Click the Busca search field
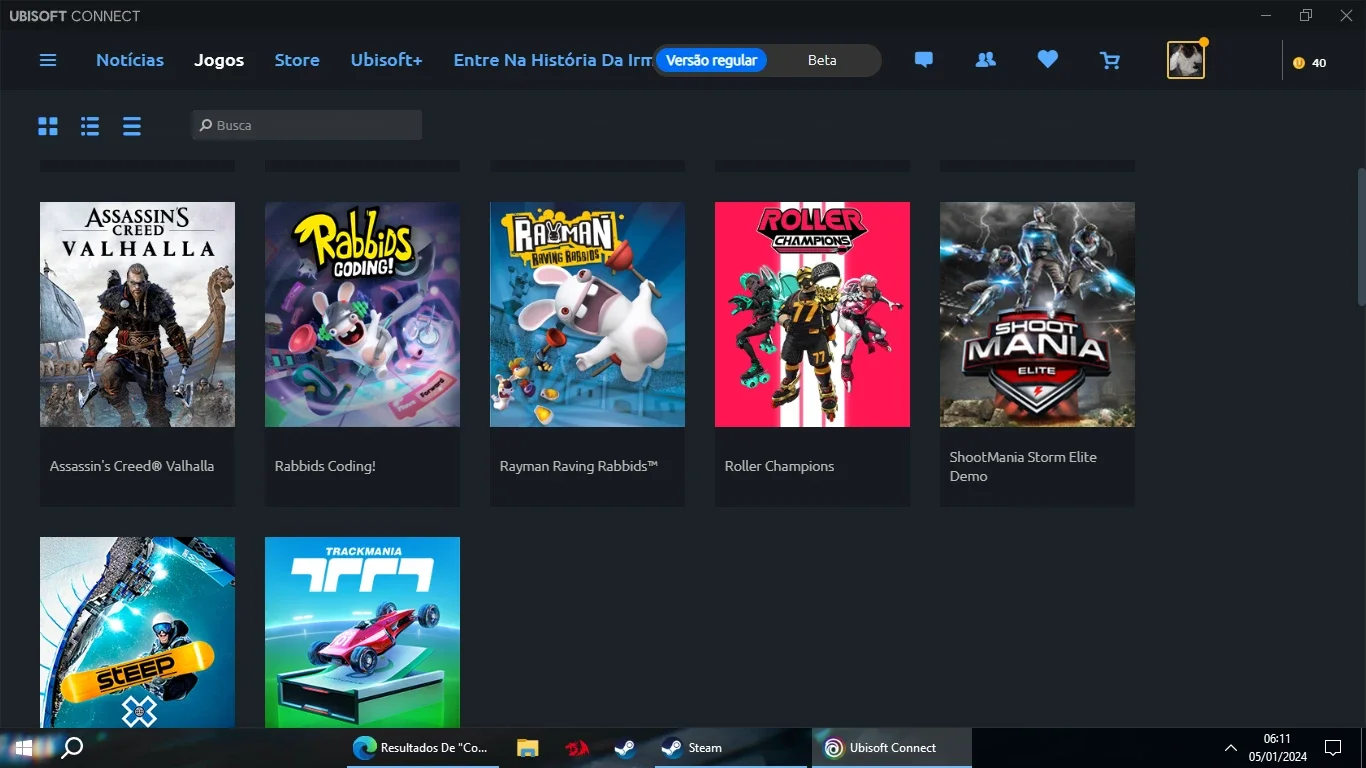This screenshot has height=768, width=1366. click(x=307, y=125)
